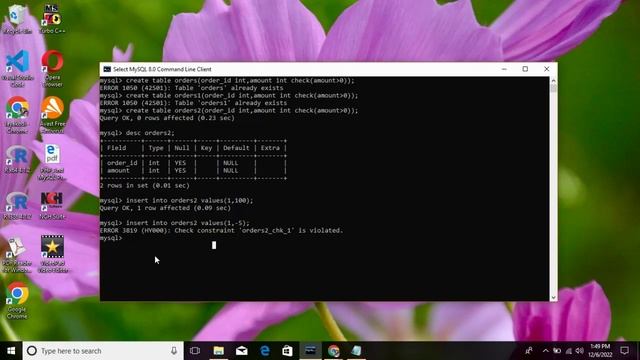The height and width of the screenshot is (360, 640).
Task: Expand the hidden system tray icons
Action: click(546, 351)
